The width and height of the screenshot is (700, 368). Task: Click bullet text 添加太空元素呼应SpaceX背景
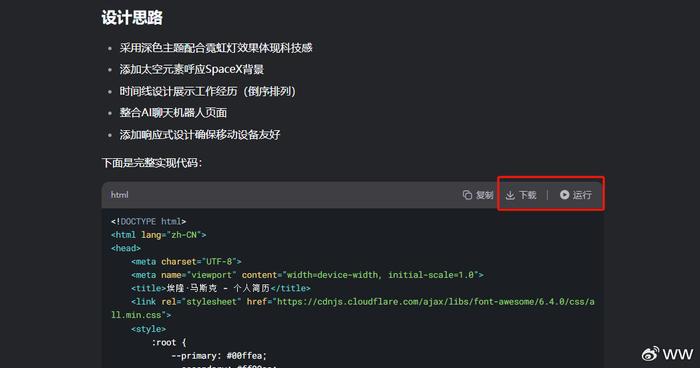192,69
